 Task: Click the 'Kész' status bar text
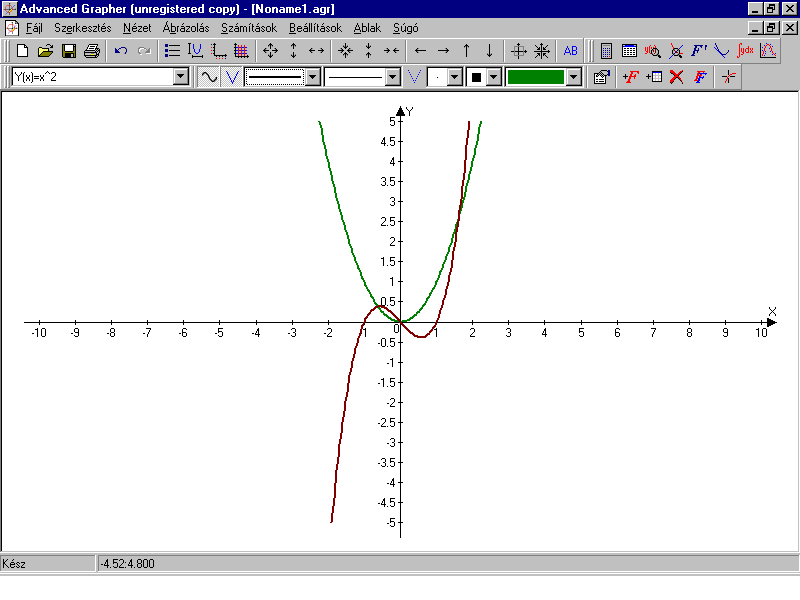(x=14, y=564)
